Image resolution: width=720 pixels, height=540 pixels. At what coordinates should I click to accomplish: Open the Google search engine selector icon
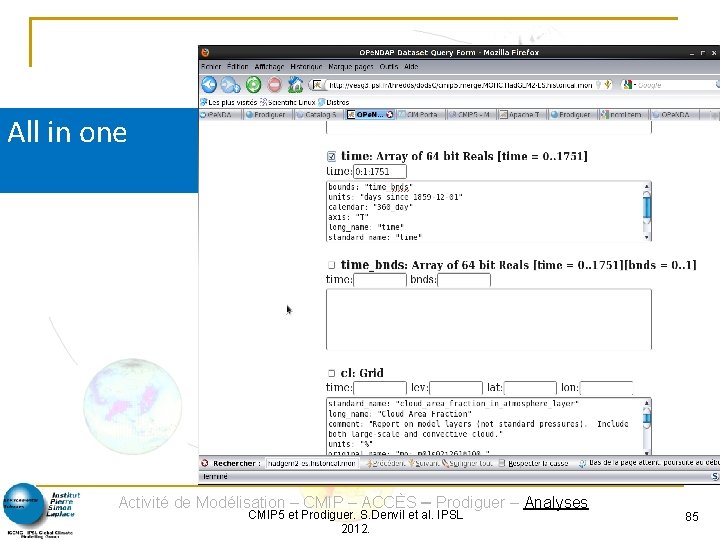627,84
